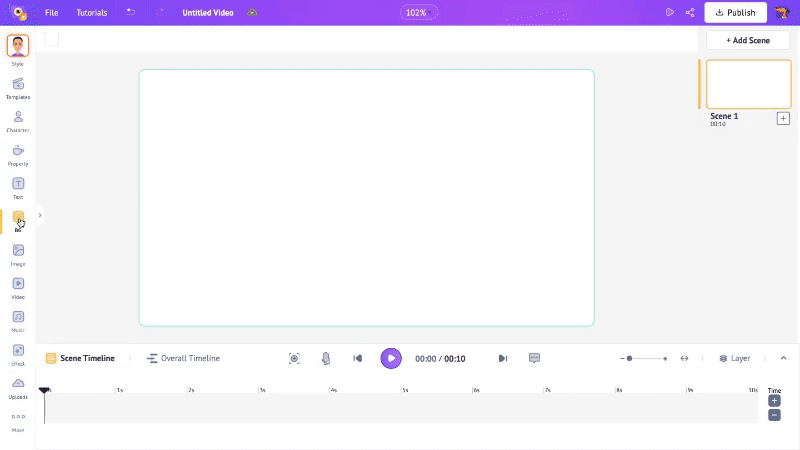Viewport: 800px width, 450px height.
Task: Click the microphone voice-over icon
Action: coord(326,358)
